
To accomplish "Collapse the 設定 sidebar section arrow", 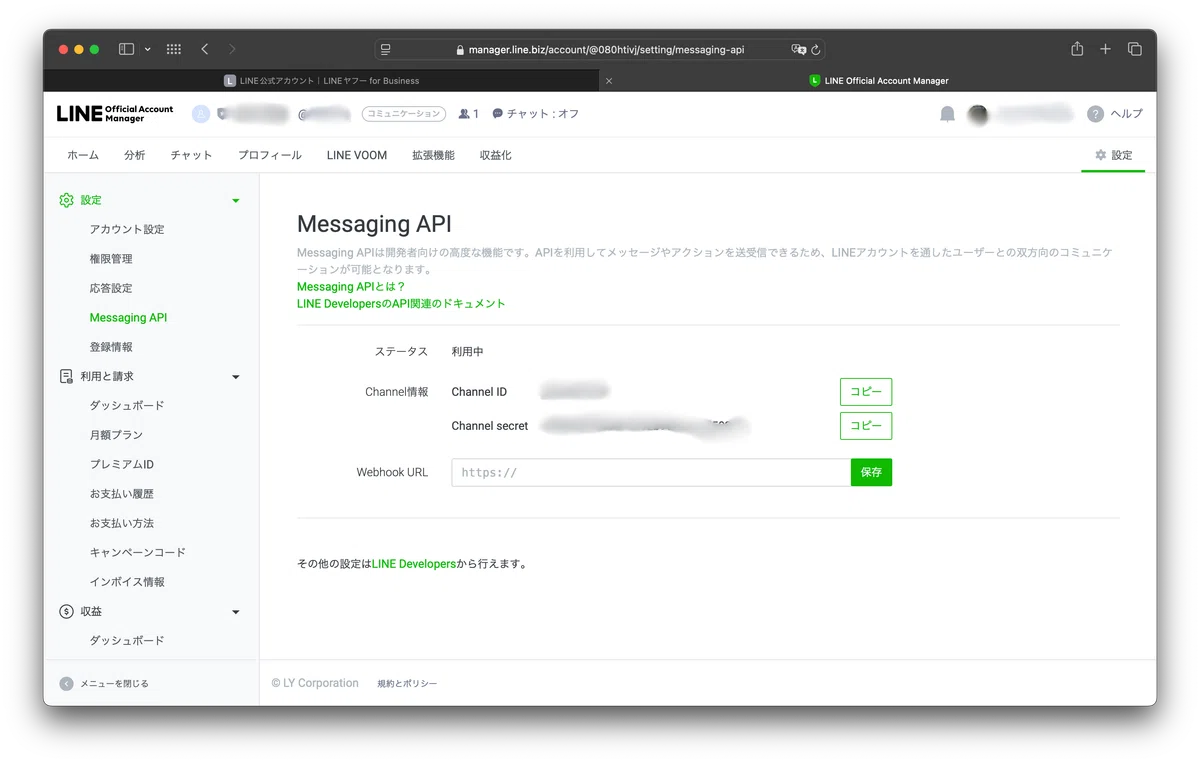I will (x=236, y=201).
